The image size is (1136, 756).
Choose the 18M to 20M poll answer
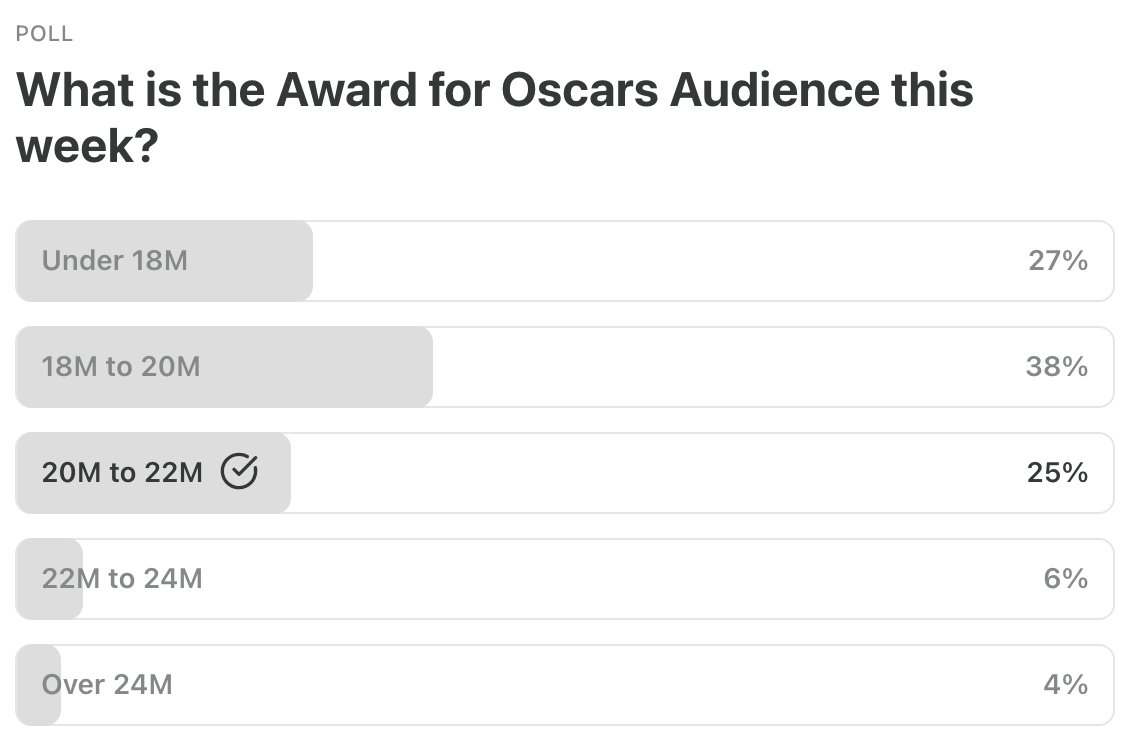point(121,367)
